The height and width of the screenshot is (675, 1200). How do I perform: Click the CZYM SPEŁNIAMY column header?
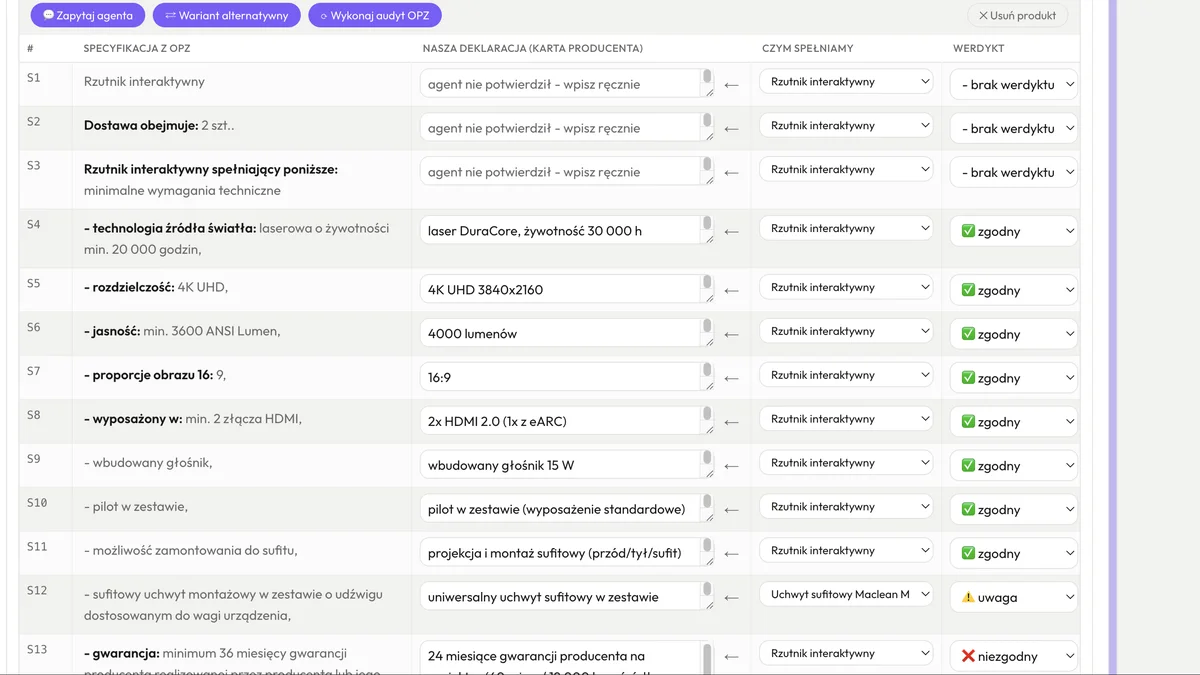tap(808, 48)
